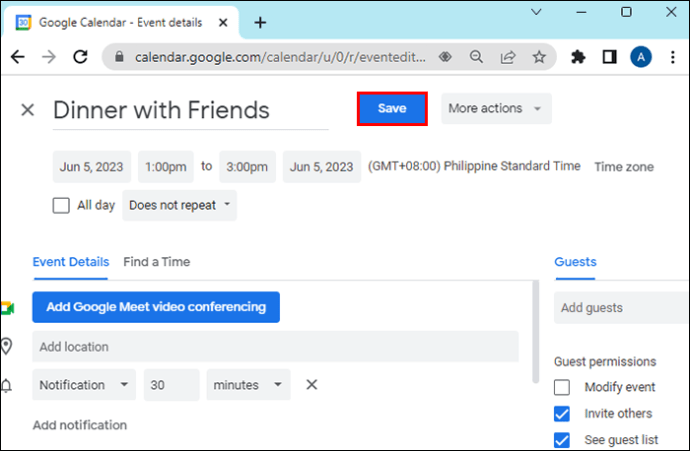The width and height of the screenshot is (690, 451).
Task: Click the share page icon in address bar
Action: click(x=508, y=57)
